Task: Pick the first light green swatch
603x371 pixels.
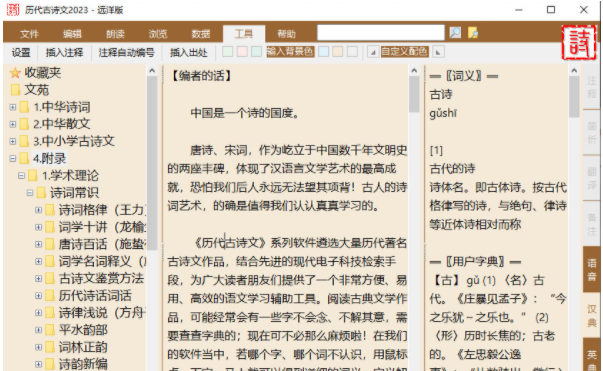Action: 228,52
